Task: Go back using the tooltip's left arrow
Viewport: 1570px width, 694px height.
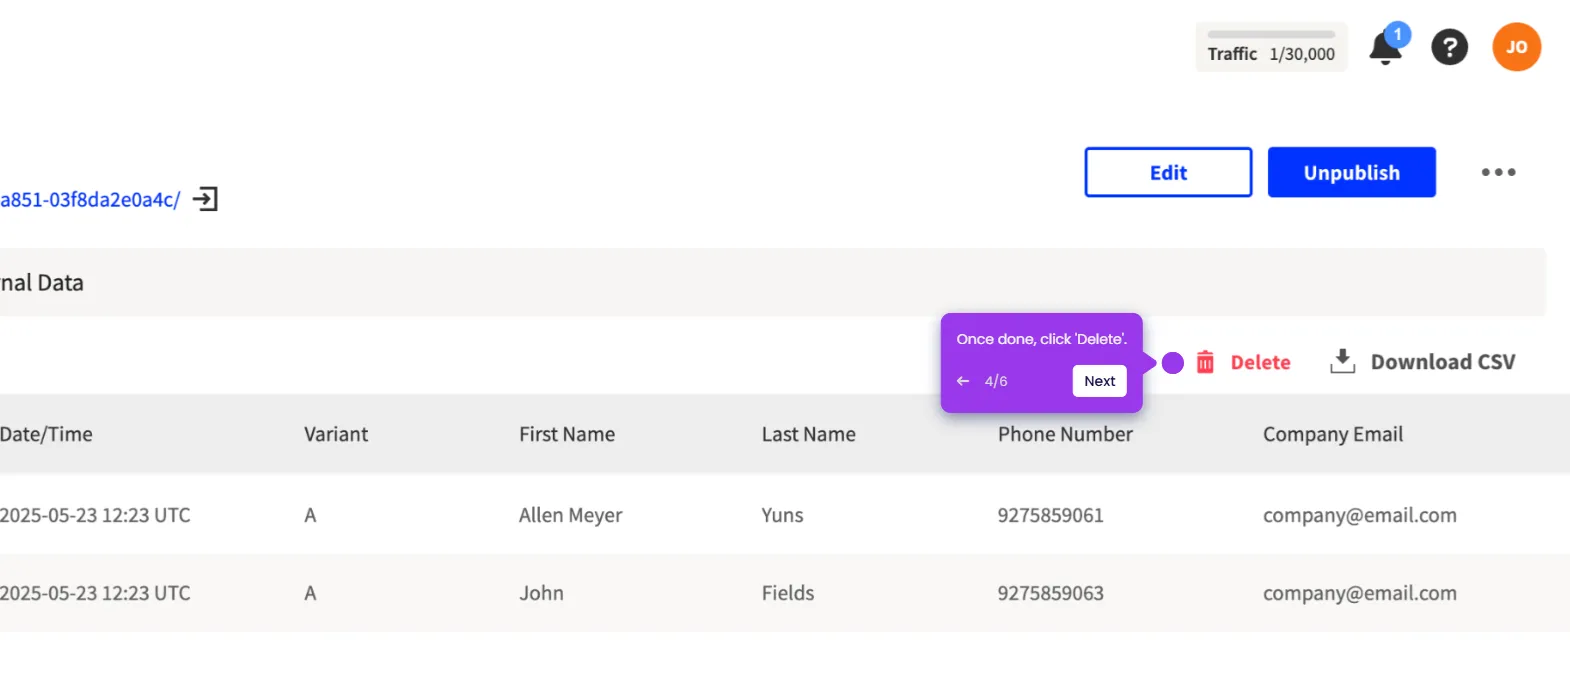Action: tap(963, 381)
